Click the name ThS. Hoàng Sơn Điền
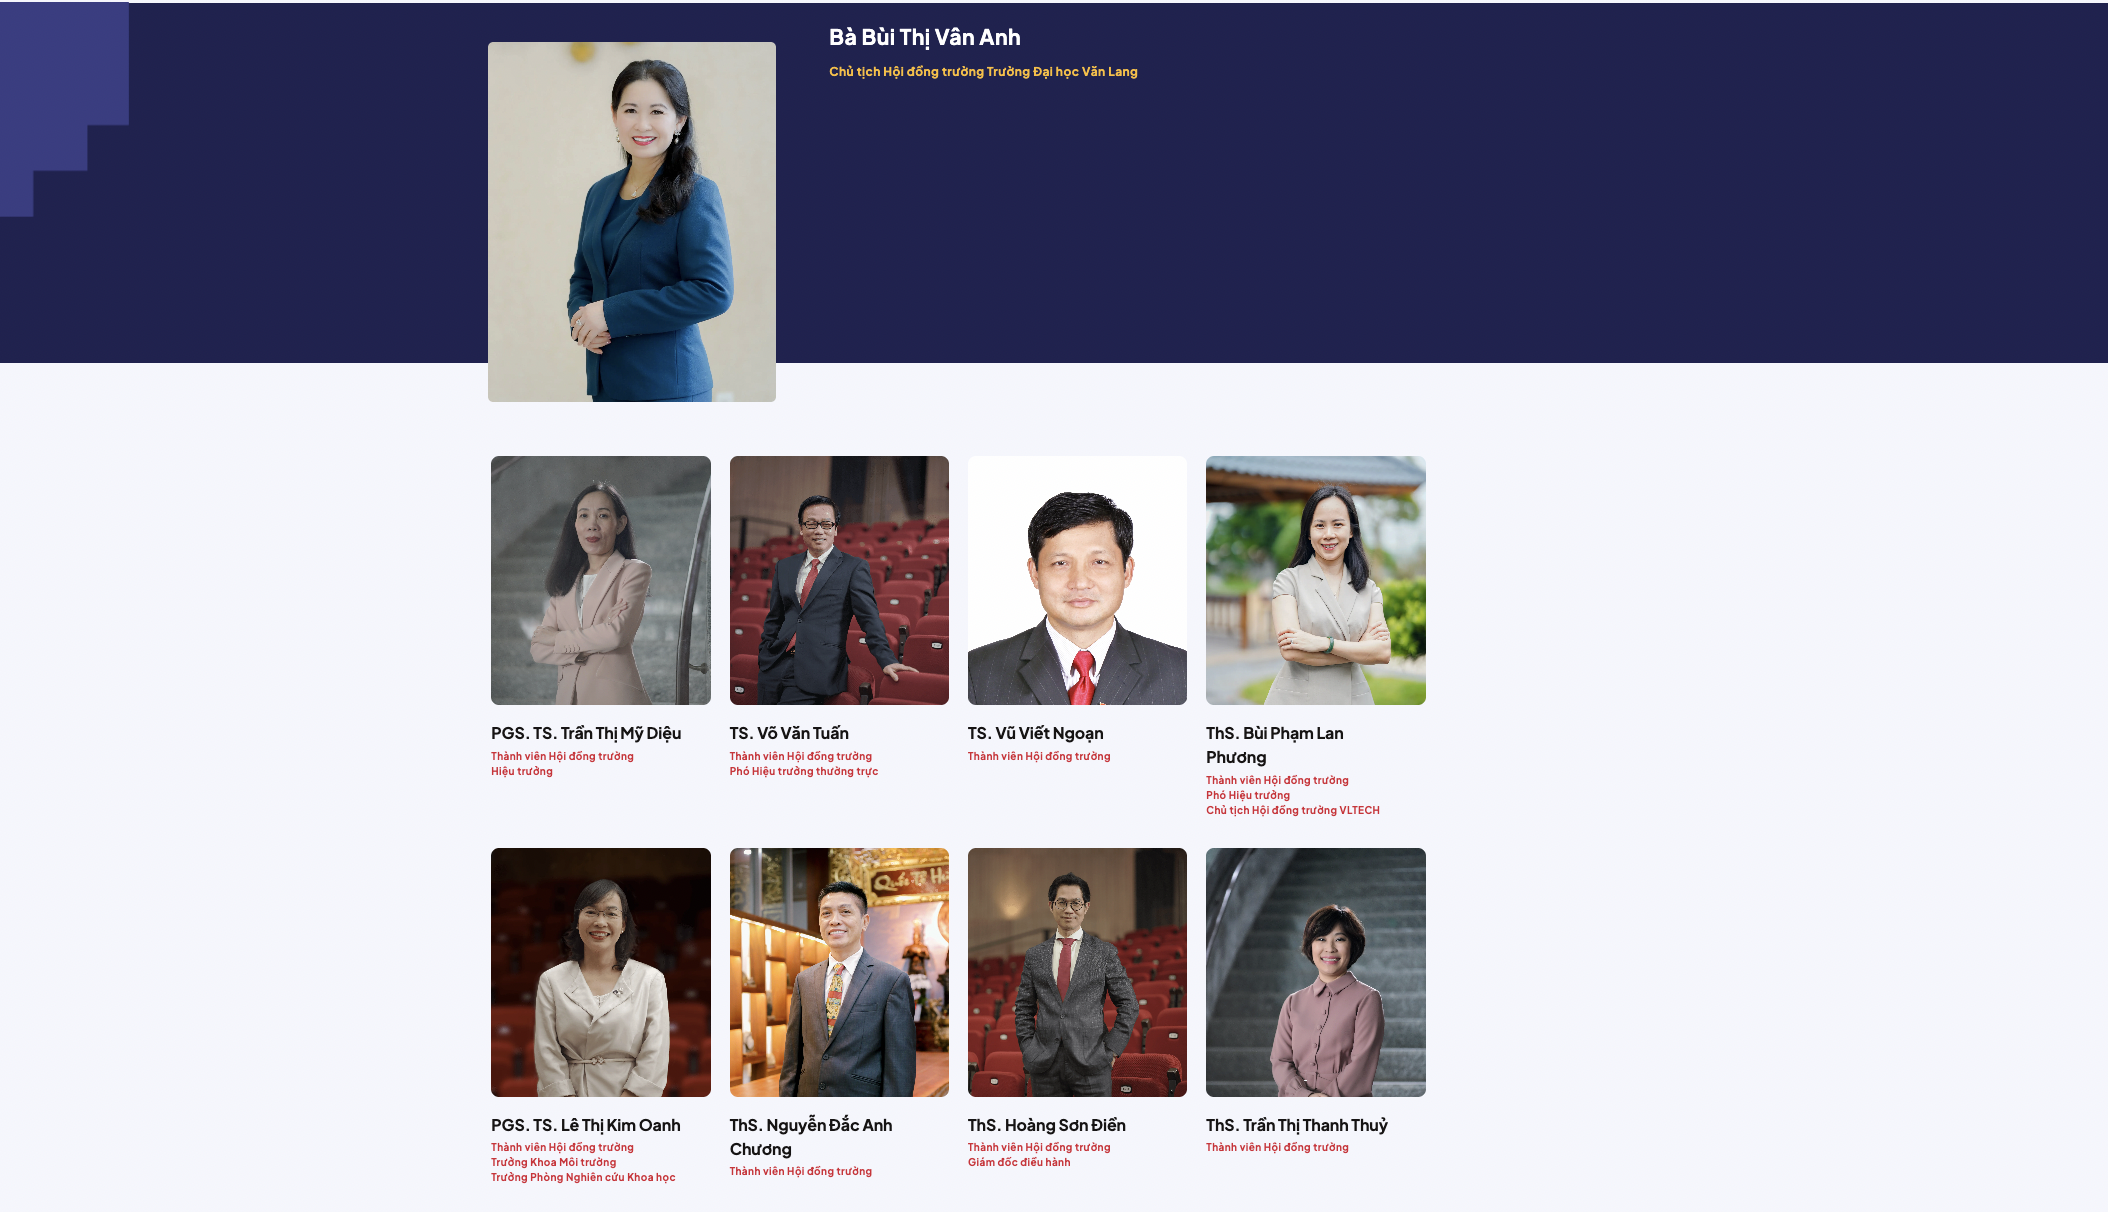Screen dimensions: 2108x1212 point(1047,1125)
